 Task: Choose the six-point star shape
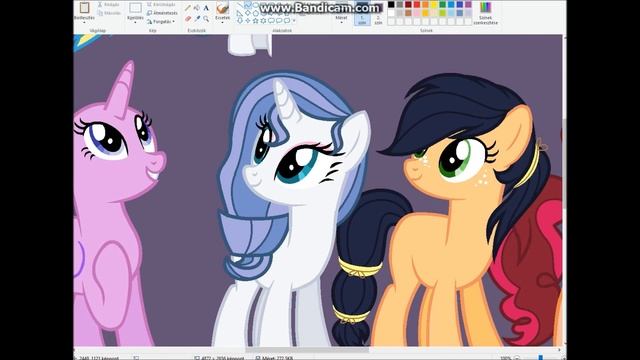pos(263,20)
